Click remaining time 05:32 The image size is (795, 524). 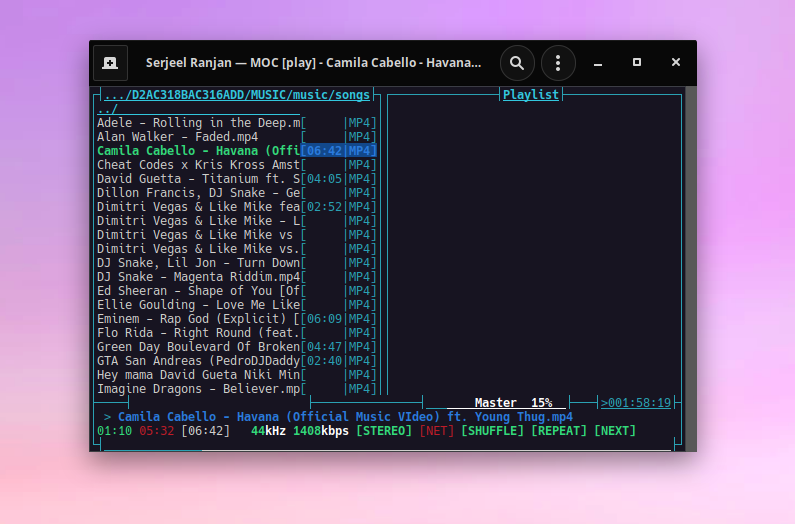click(x=157, y=431)
